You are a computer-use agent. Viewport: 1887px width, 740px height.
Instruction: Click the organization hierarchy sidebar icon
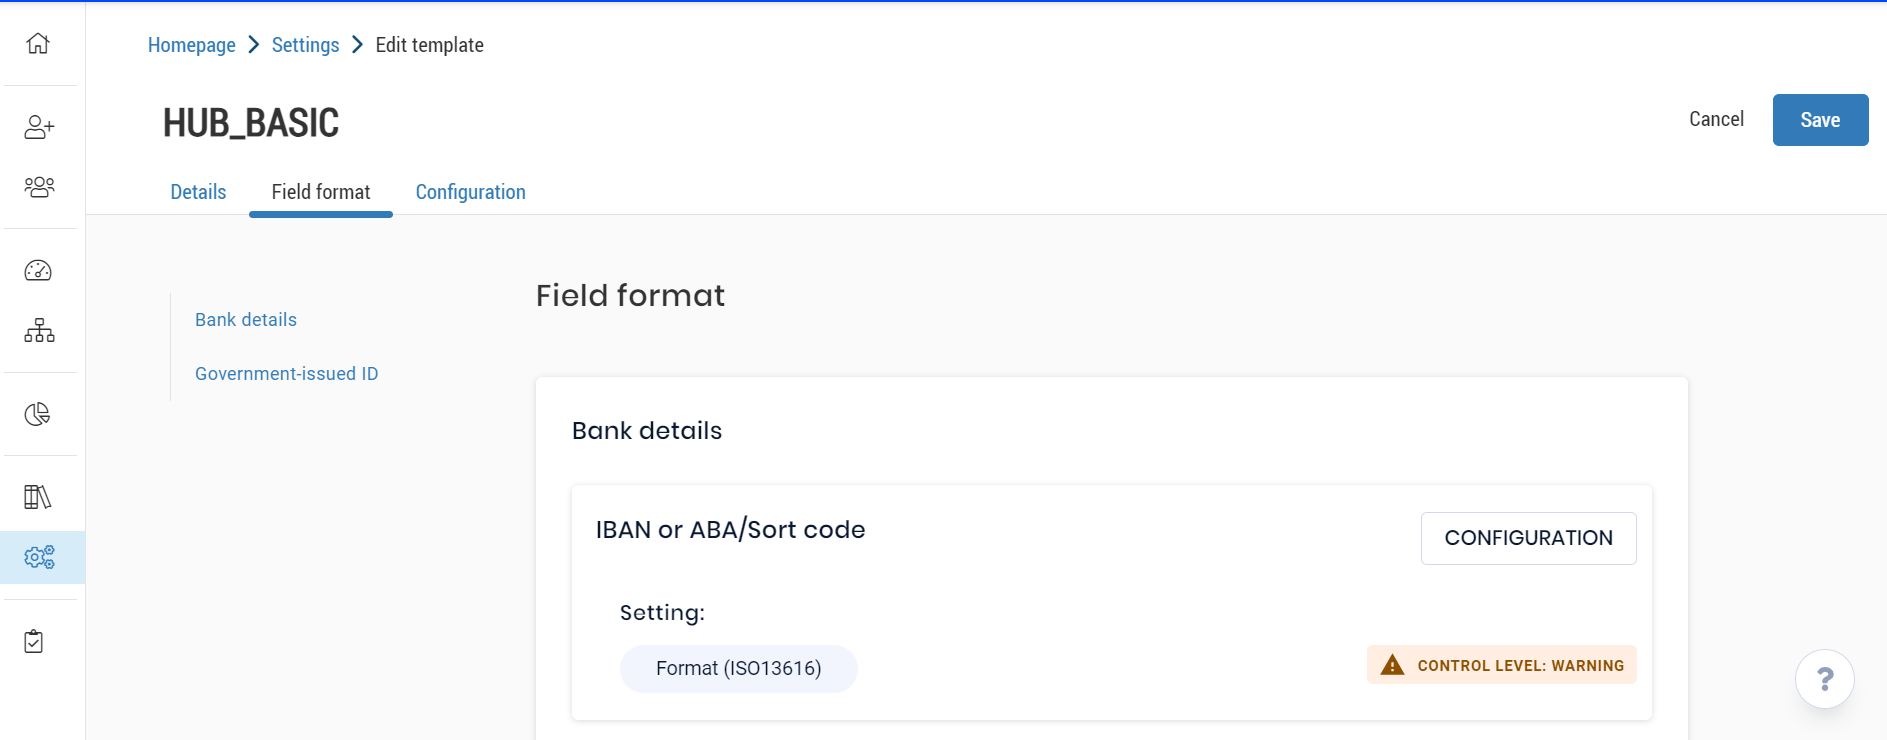(39, 330)
